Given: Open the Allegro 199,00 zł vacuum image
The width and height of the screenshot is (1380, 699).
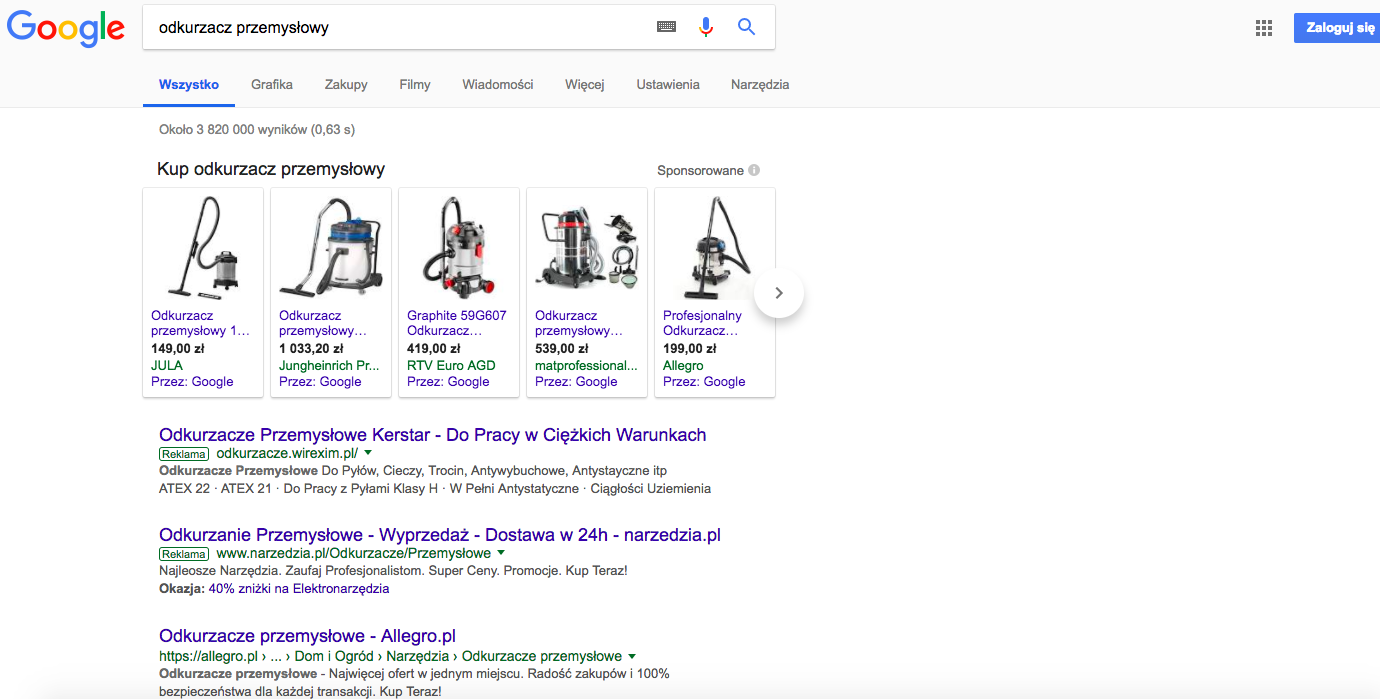Looking at the screenshot, I should tap(715, 246).
